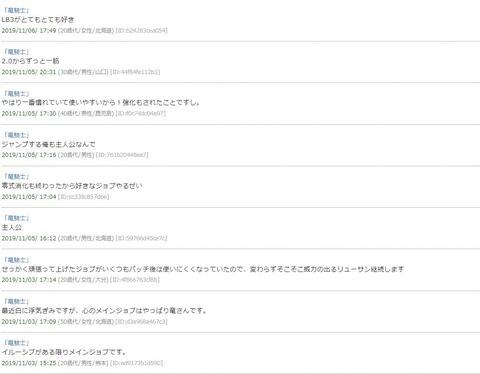Open the 竜騎士 link above the 最近白に浮気ぎみ comment
480x374 pixels.
tap(16, 302)
